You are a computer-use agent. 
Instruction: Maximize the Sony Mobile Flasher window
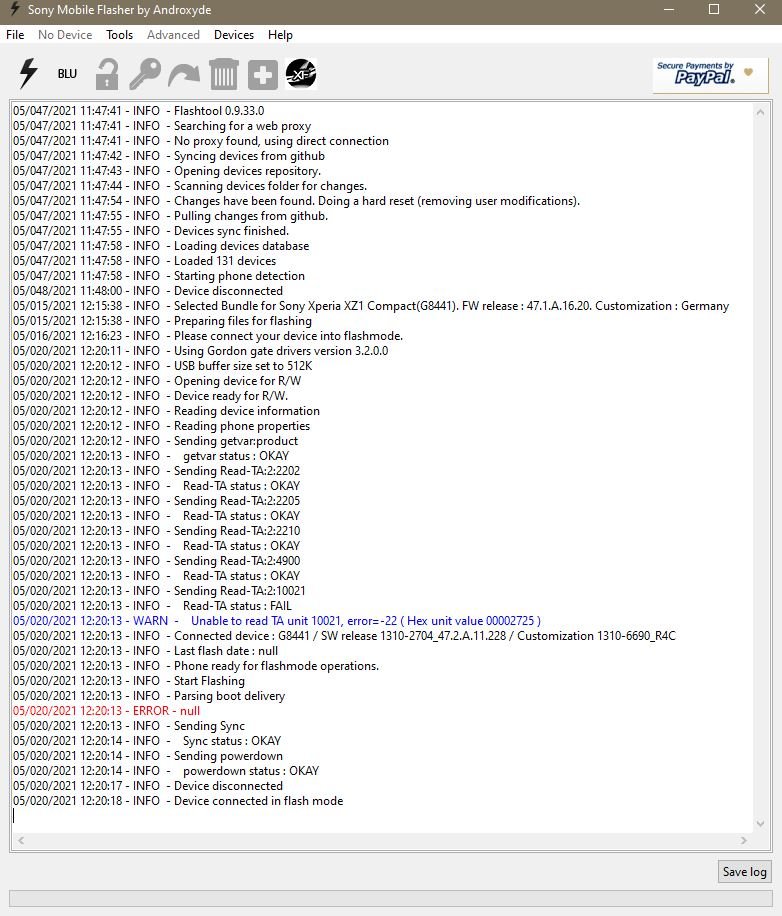(x=714, y=9)
